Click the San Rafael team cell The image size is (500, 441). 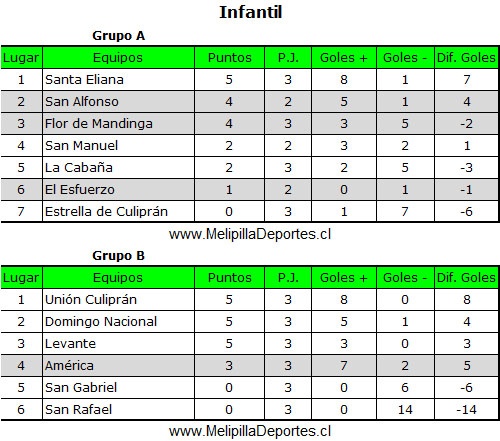click(x=118, y=410)
